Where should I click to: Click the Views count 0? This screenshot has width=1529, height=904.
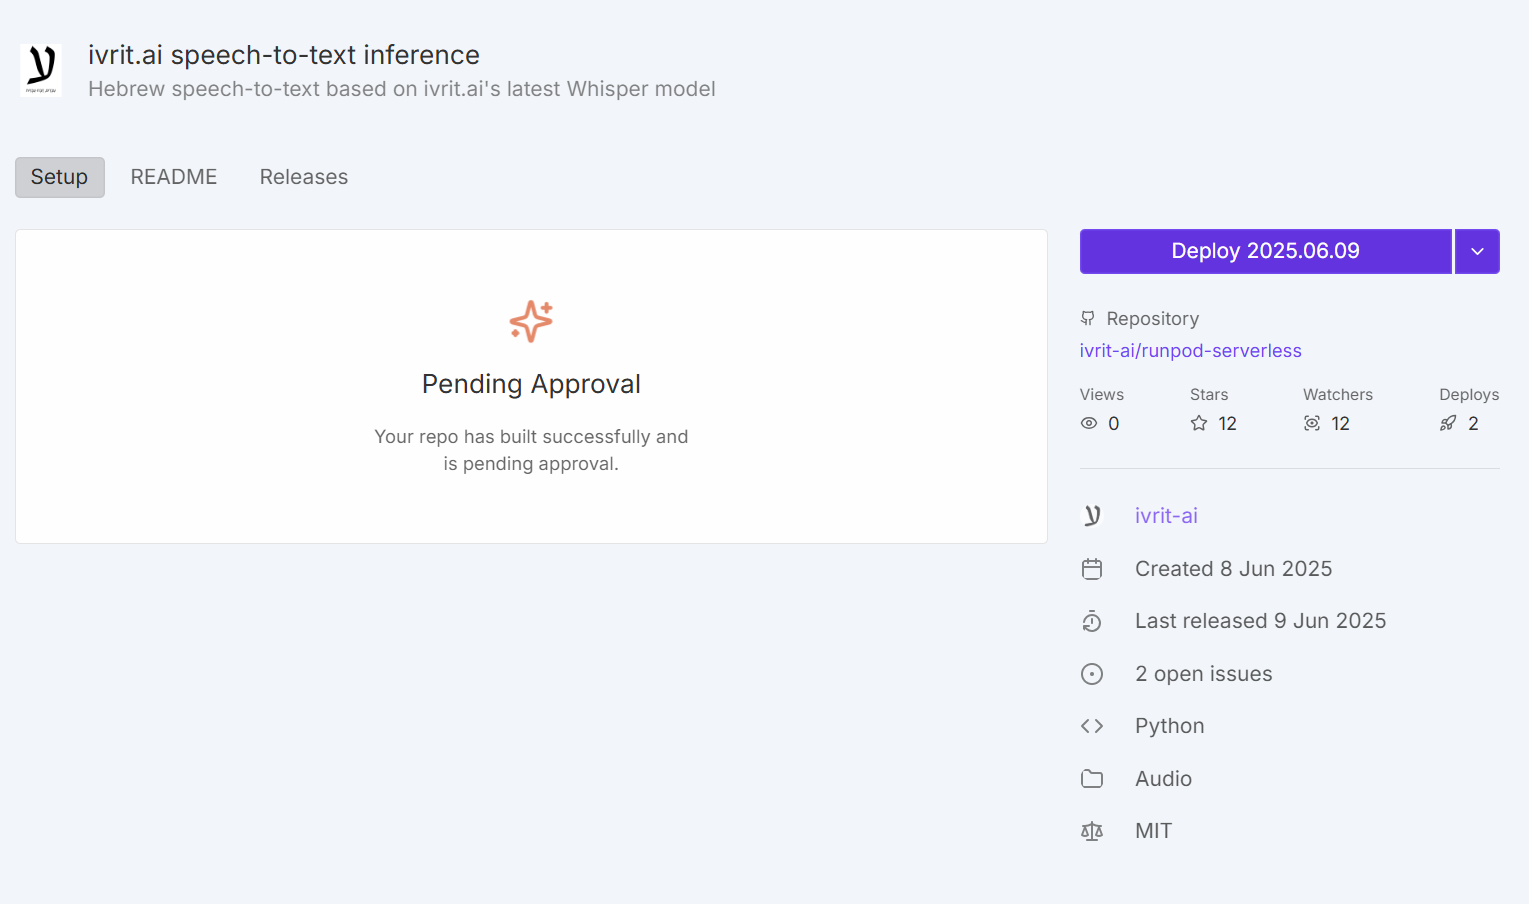tap(1114, 424)
